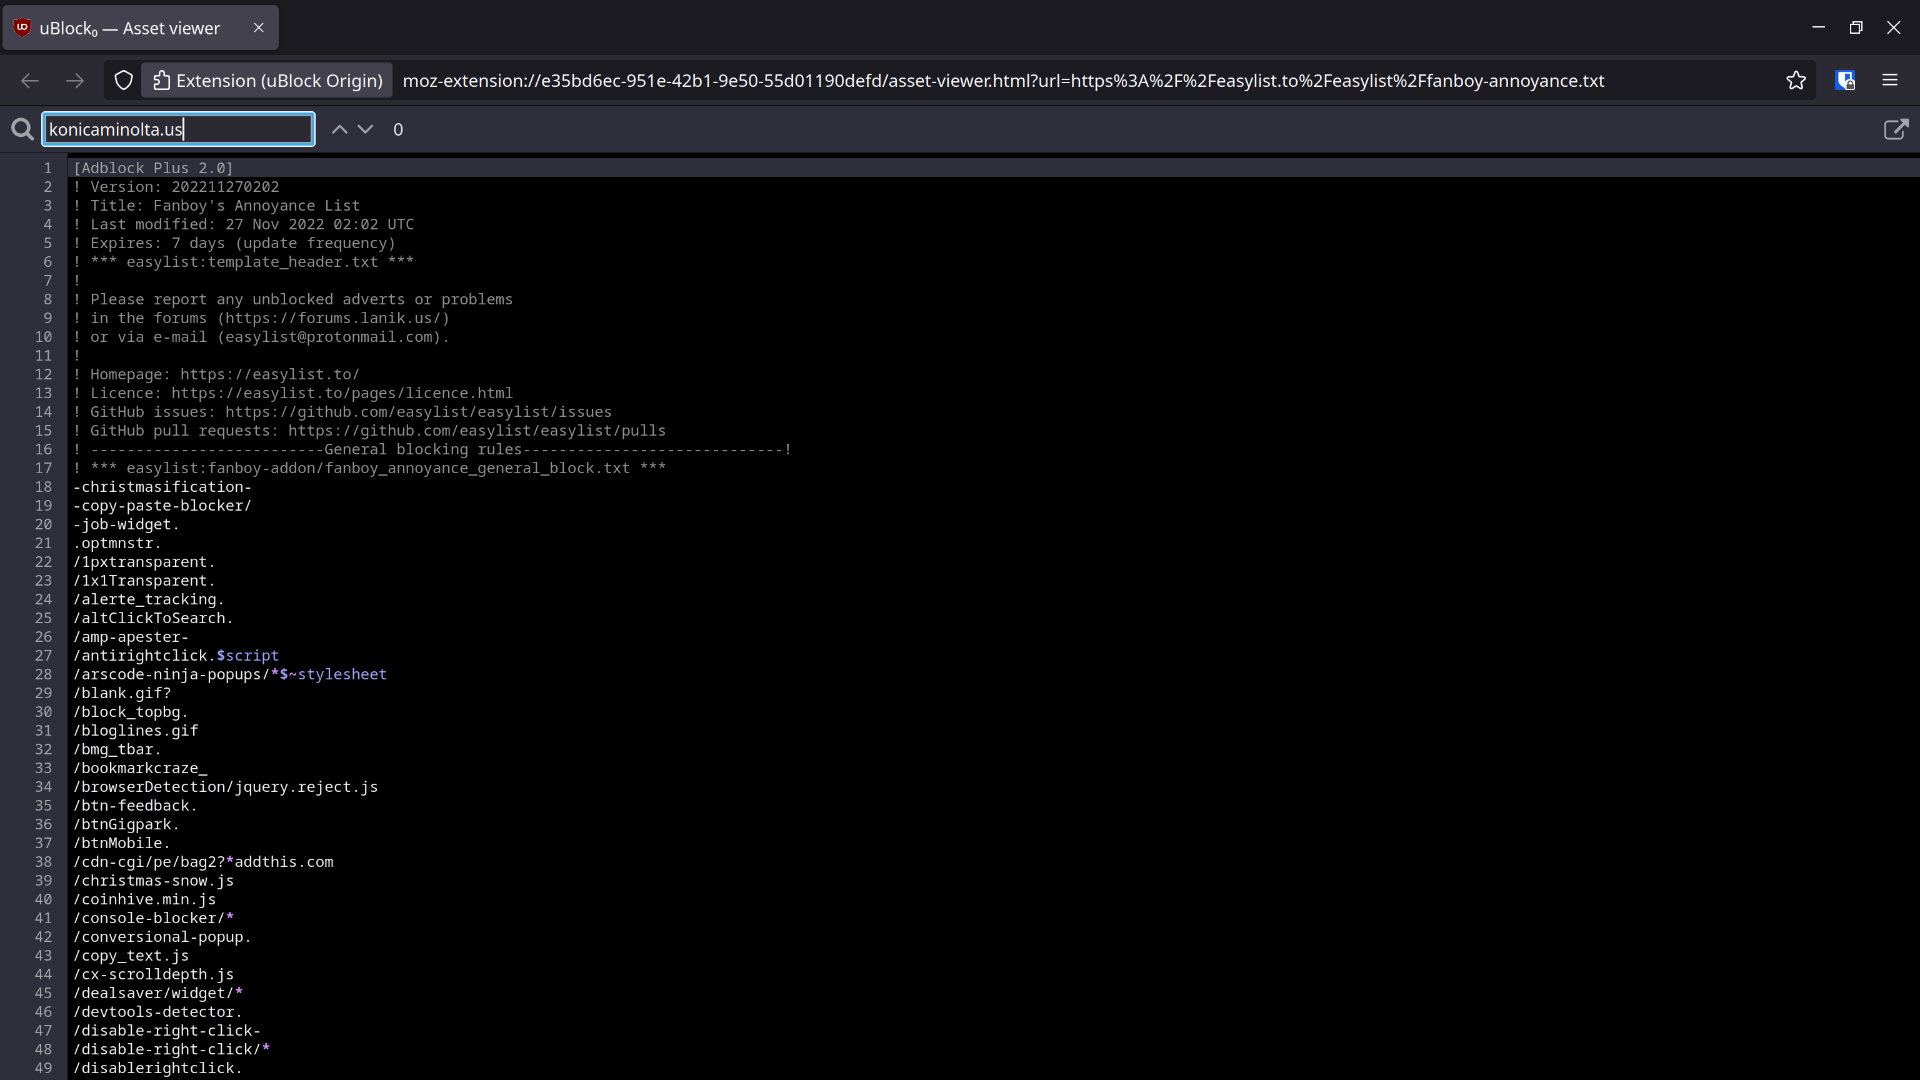The width and height of the screenshot is (1920, 1080).
Task: Click the uBlock Origin toolbar icon
Action: point(1845,80)
